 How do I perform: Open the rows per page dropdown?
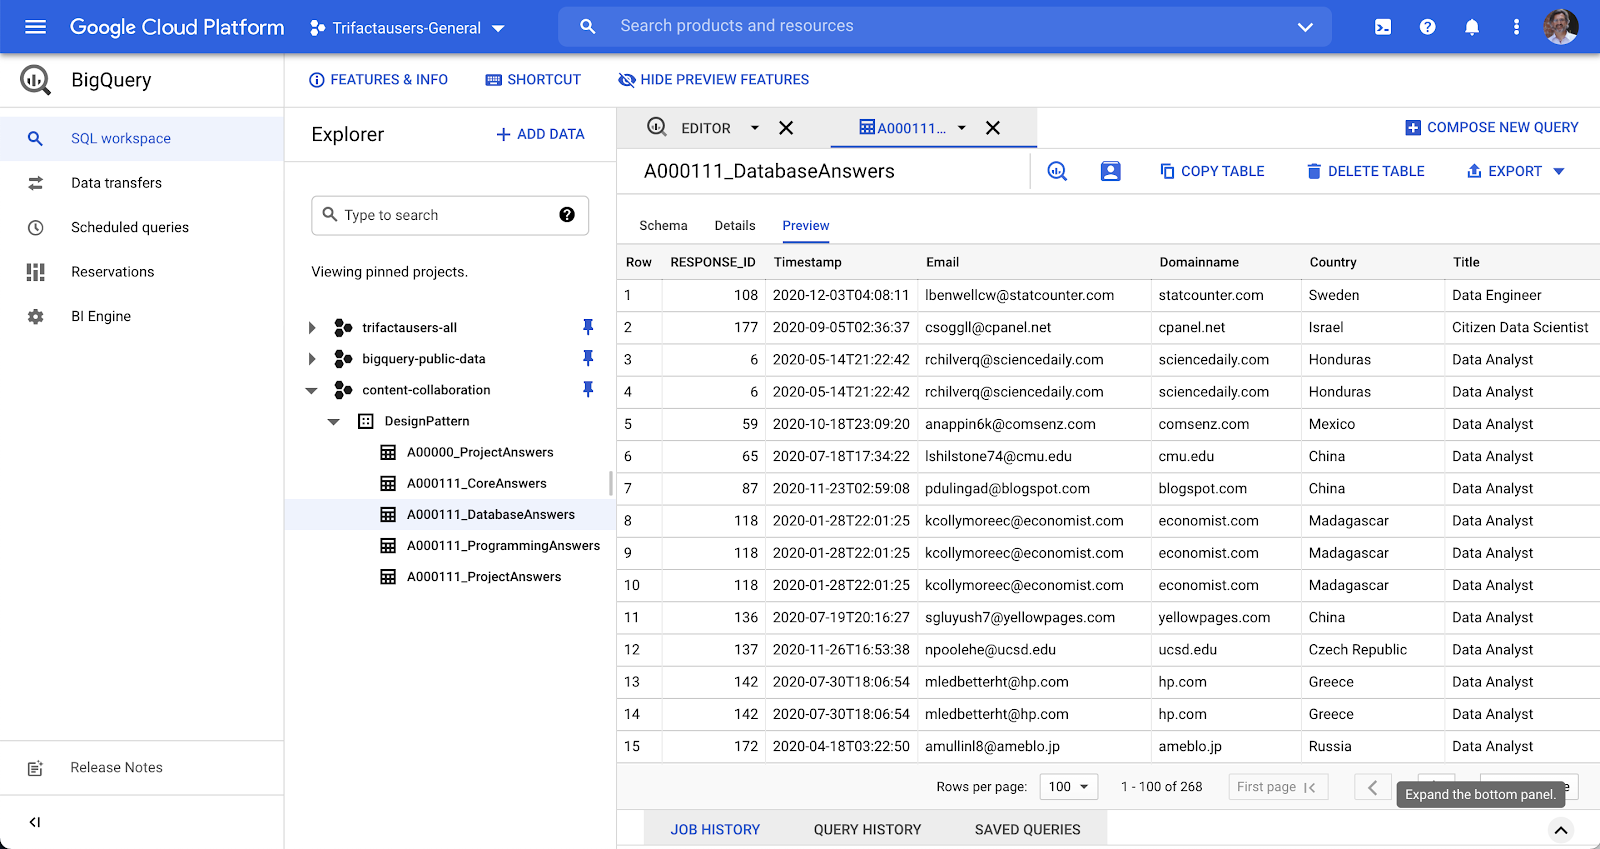point(1068,787)
